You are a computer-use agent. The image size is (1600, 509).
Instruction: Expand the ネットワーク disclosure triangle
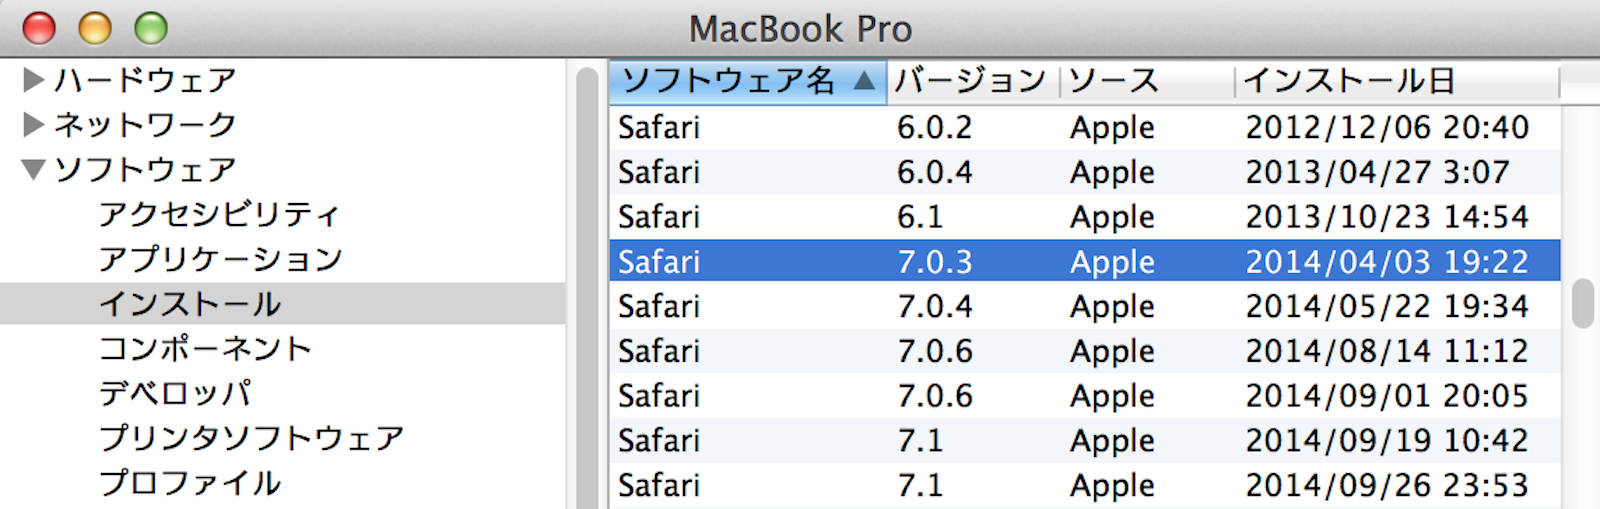33,124
